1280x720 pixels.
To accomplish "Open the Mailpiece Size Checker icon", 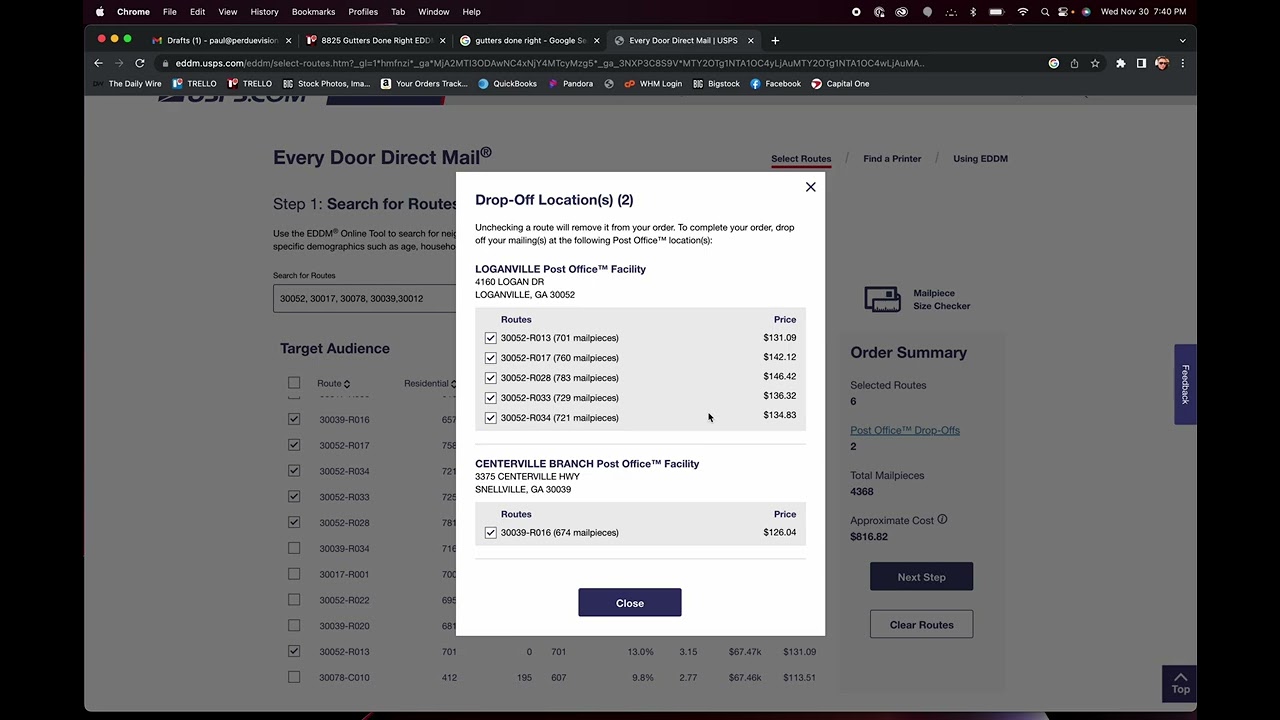I will (x=882, y=300).
